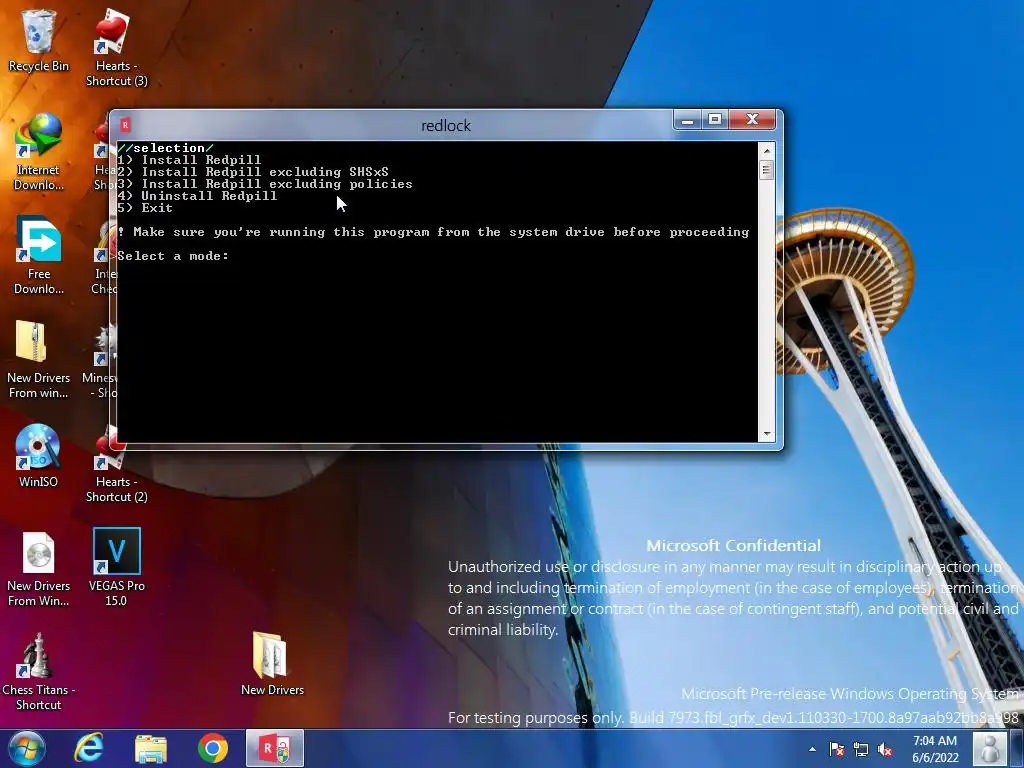Click the redlock window title icon
Image resolution: width=1024 pixels, height=768 pixels.
(125, 124)
